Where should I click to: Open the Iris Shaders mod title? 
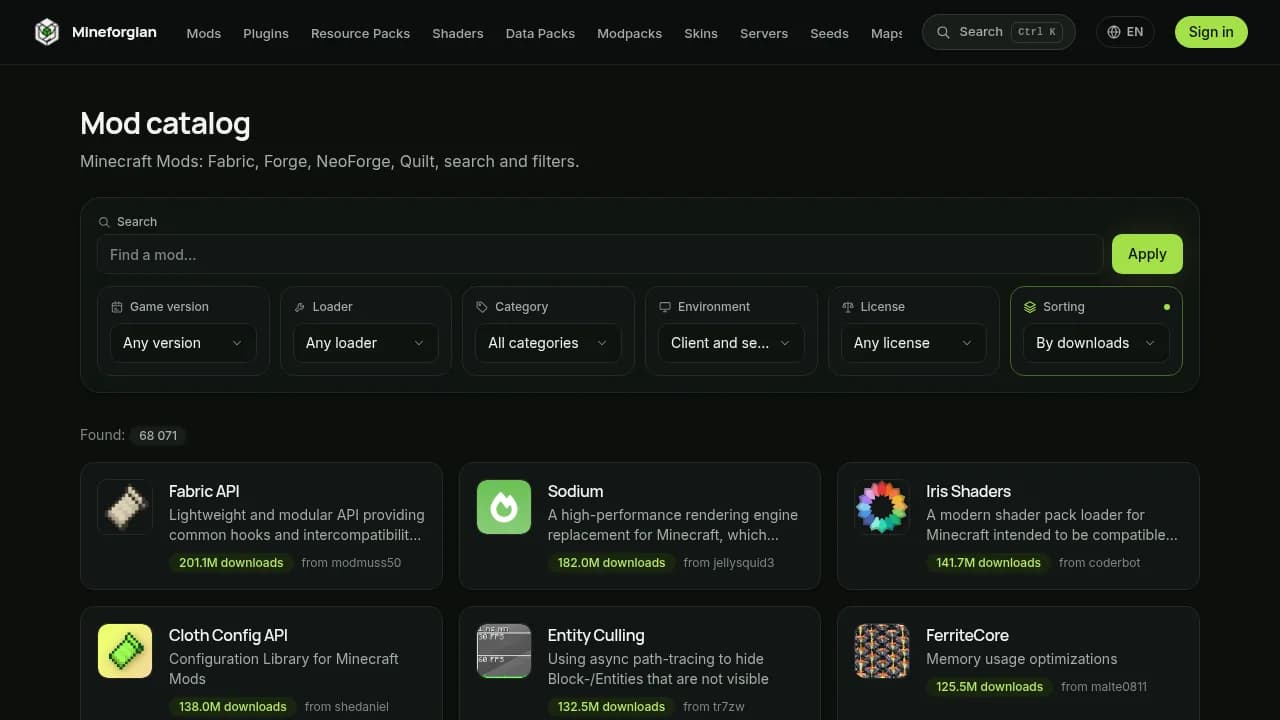pos(968,491)
